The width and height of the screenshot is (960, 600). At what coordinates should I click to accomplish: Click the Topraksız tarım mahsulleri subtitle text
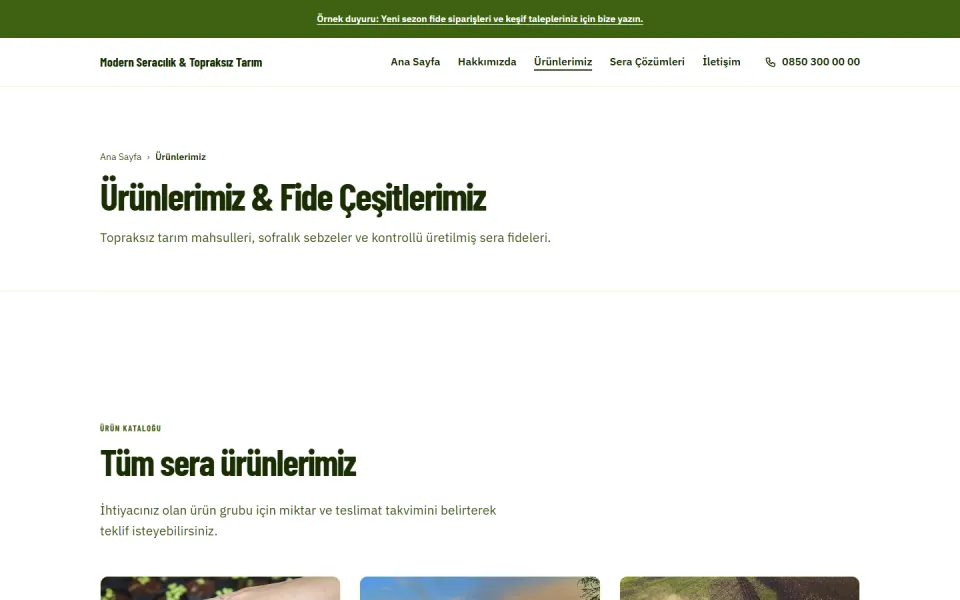tap(325, 238)
